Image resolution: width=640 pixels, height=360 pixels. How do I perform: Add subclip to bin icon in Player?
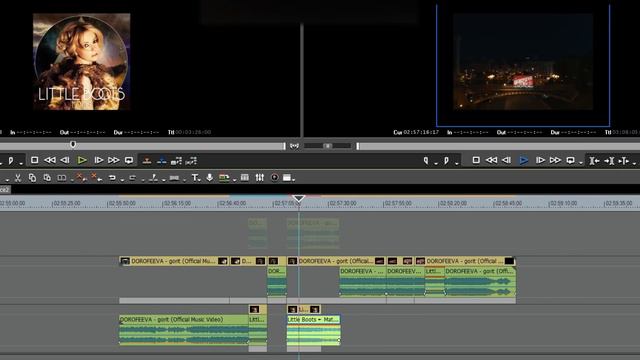[191, 161]
